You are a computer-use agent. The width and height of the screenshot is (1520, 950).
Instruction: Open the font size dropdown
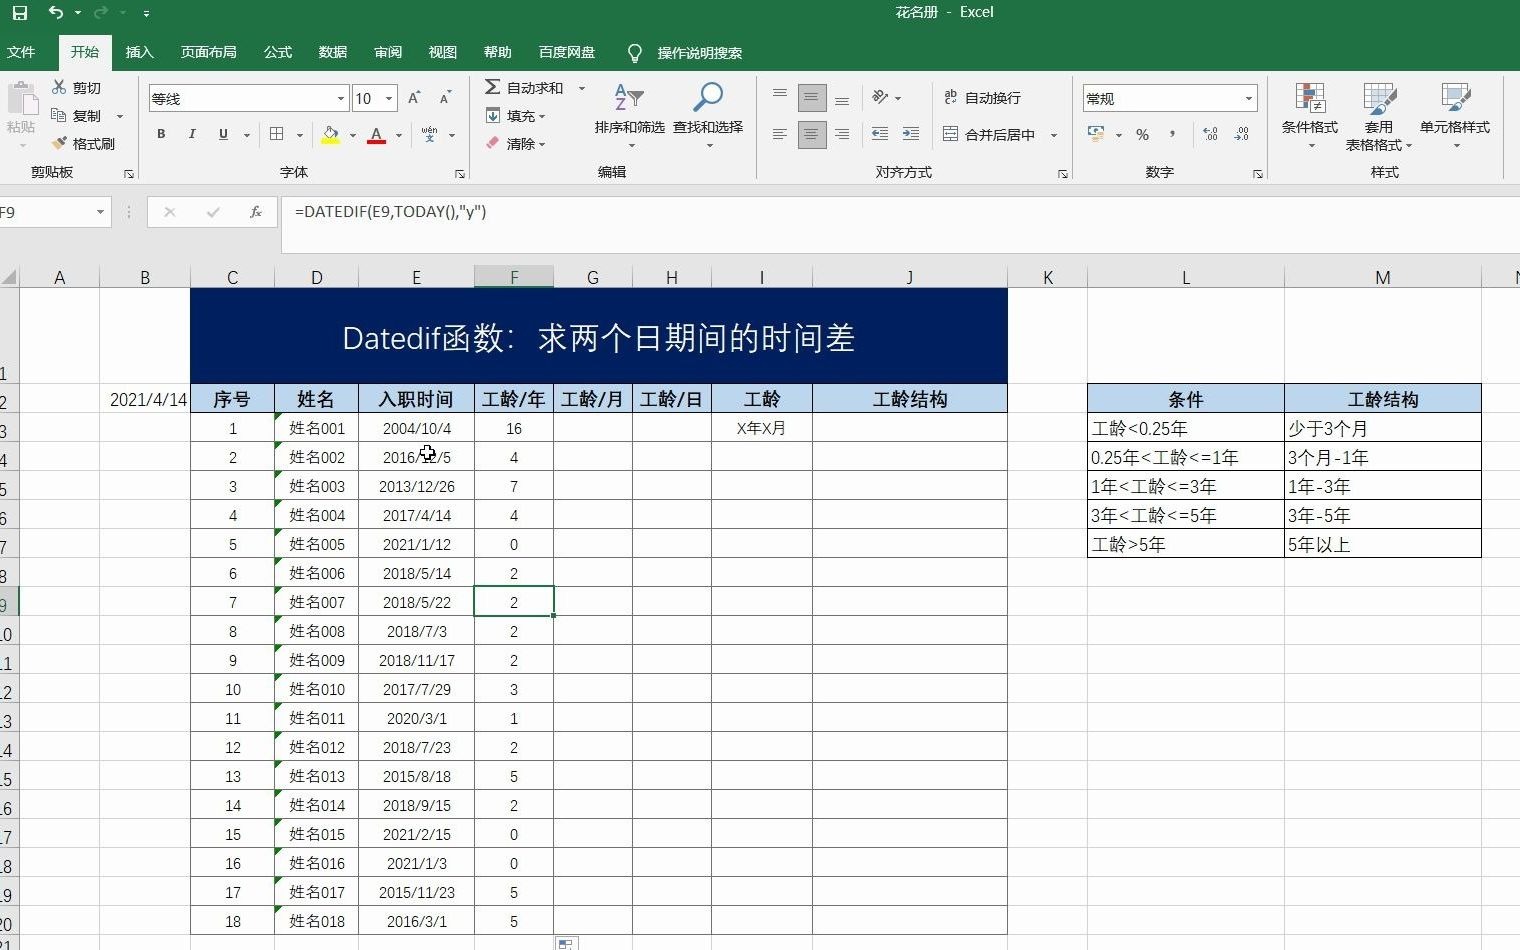coord(389,98)
